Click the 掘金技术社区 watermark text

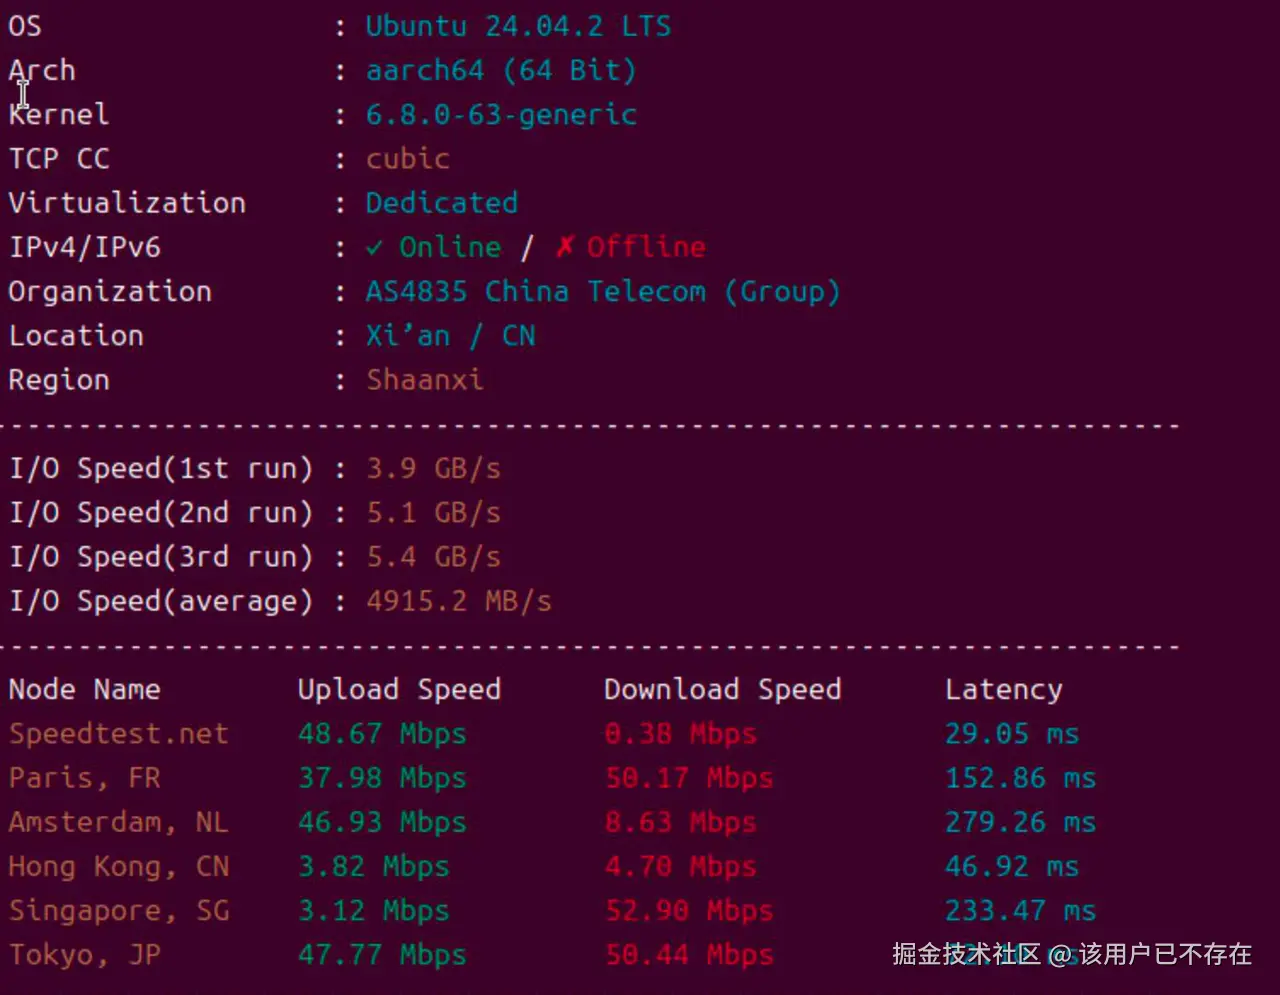[x=966, y=954]
